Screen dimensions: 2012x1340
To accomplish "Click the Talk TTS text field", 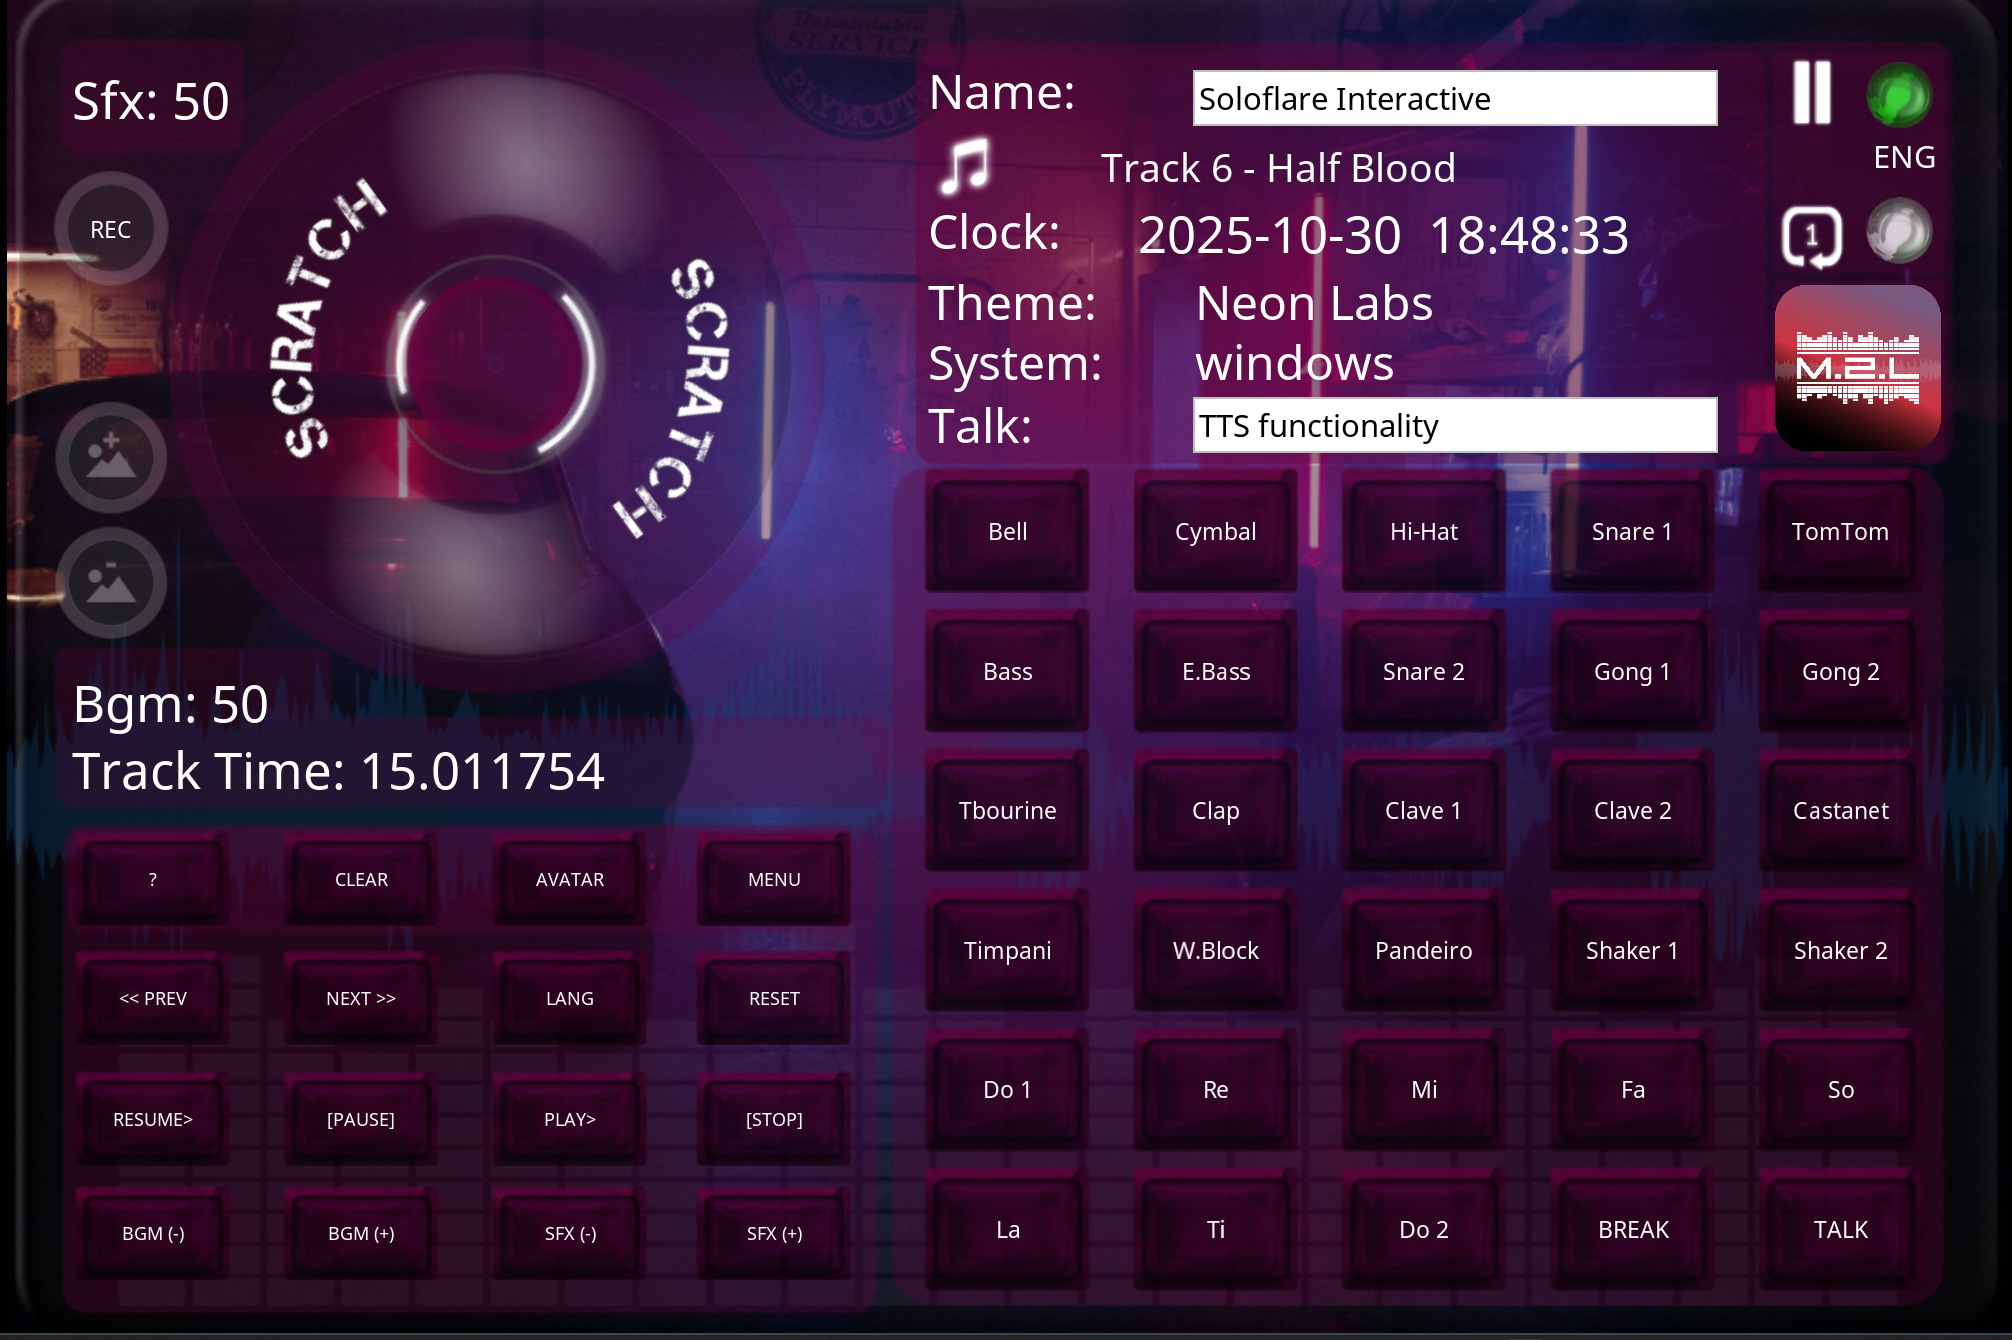I will [1454, 426].
